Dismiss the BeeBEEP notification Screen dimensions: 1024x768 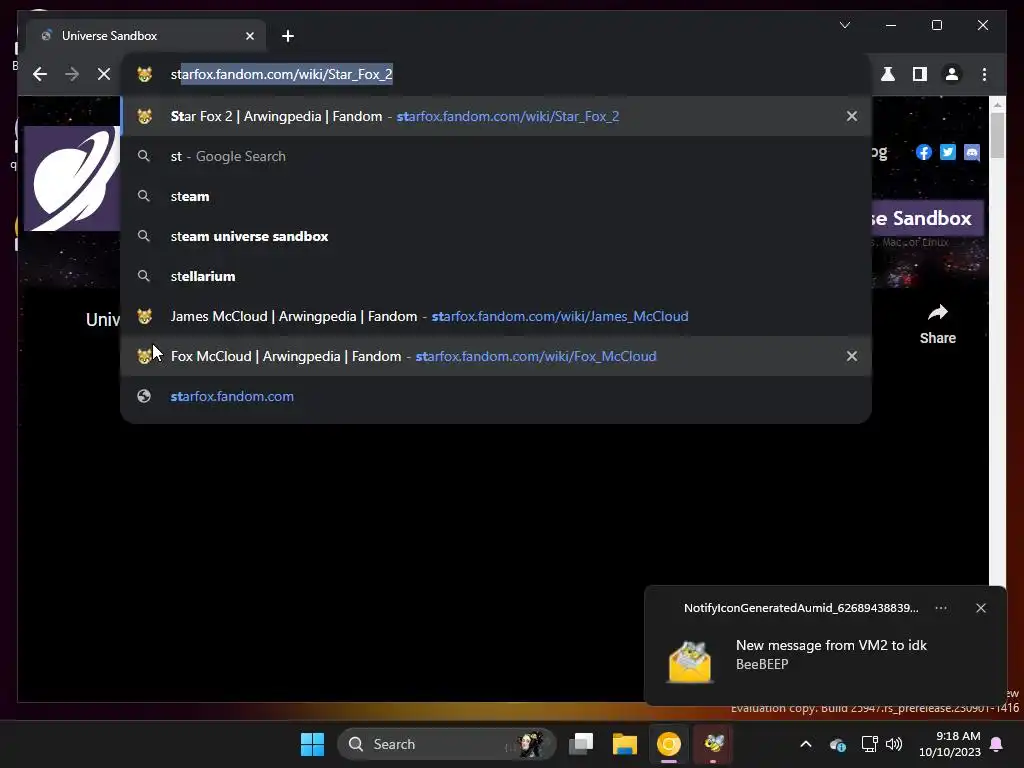click(x=981, y=608)
